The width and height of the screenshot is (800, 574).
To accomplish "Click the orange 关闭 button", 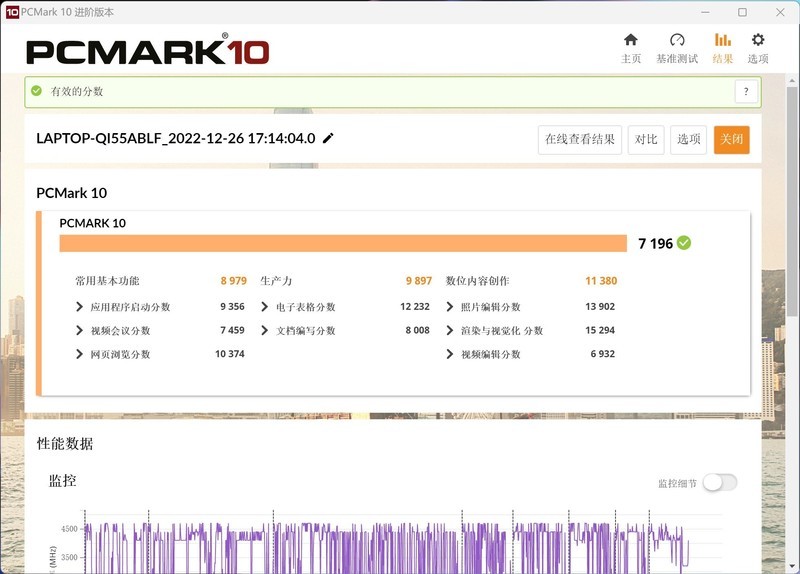I will tap(732, 139).
